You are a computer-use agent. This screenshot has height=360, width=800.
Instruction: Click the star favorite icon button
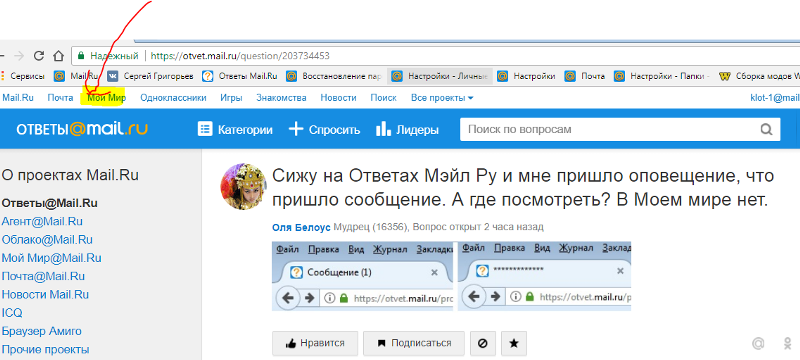[514, 343]
